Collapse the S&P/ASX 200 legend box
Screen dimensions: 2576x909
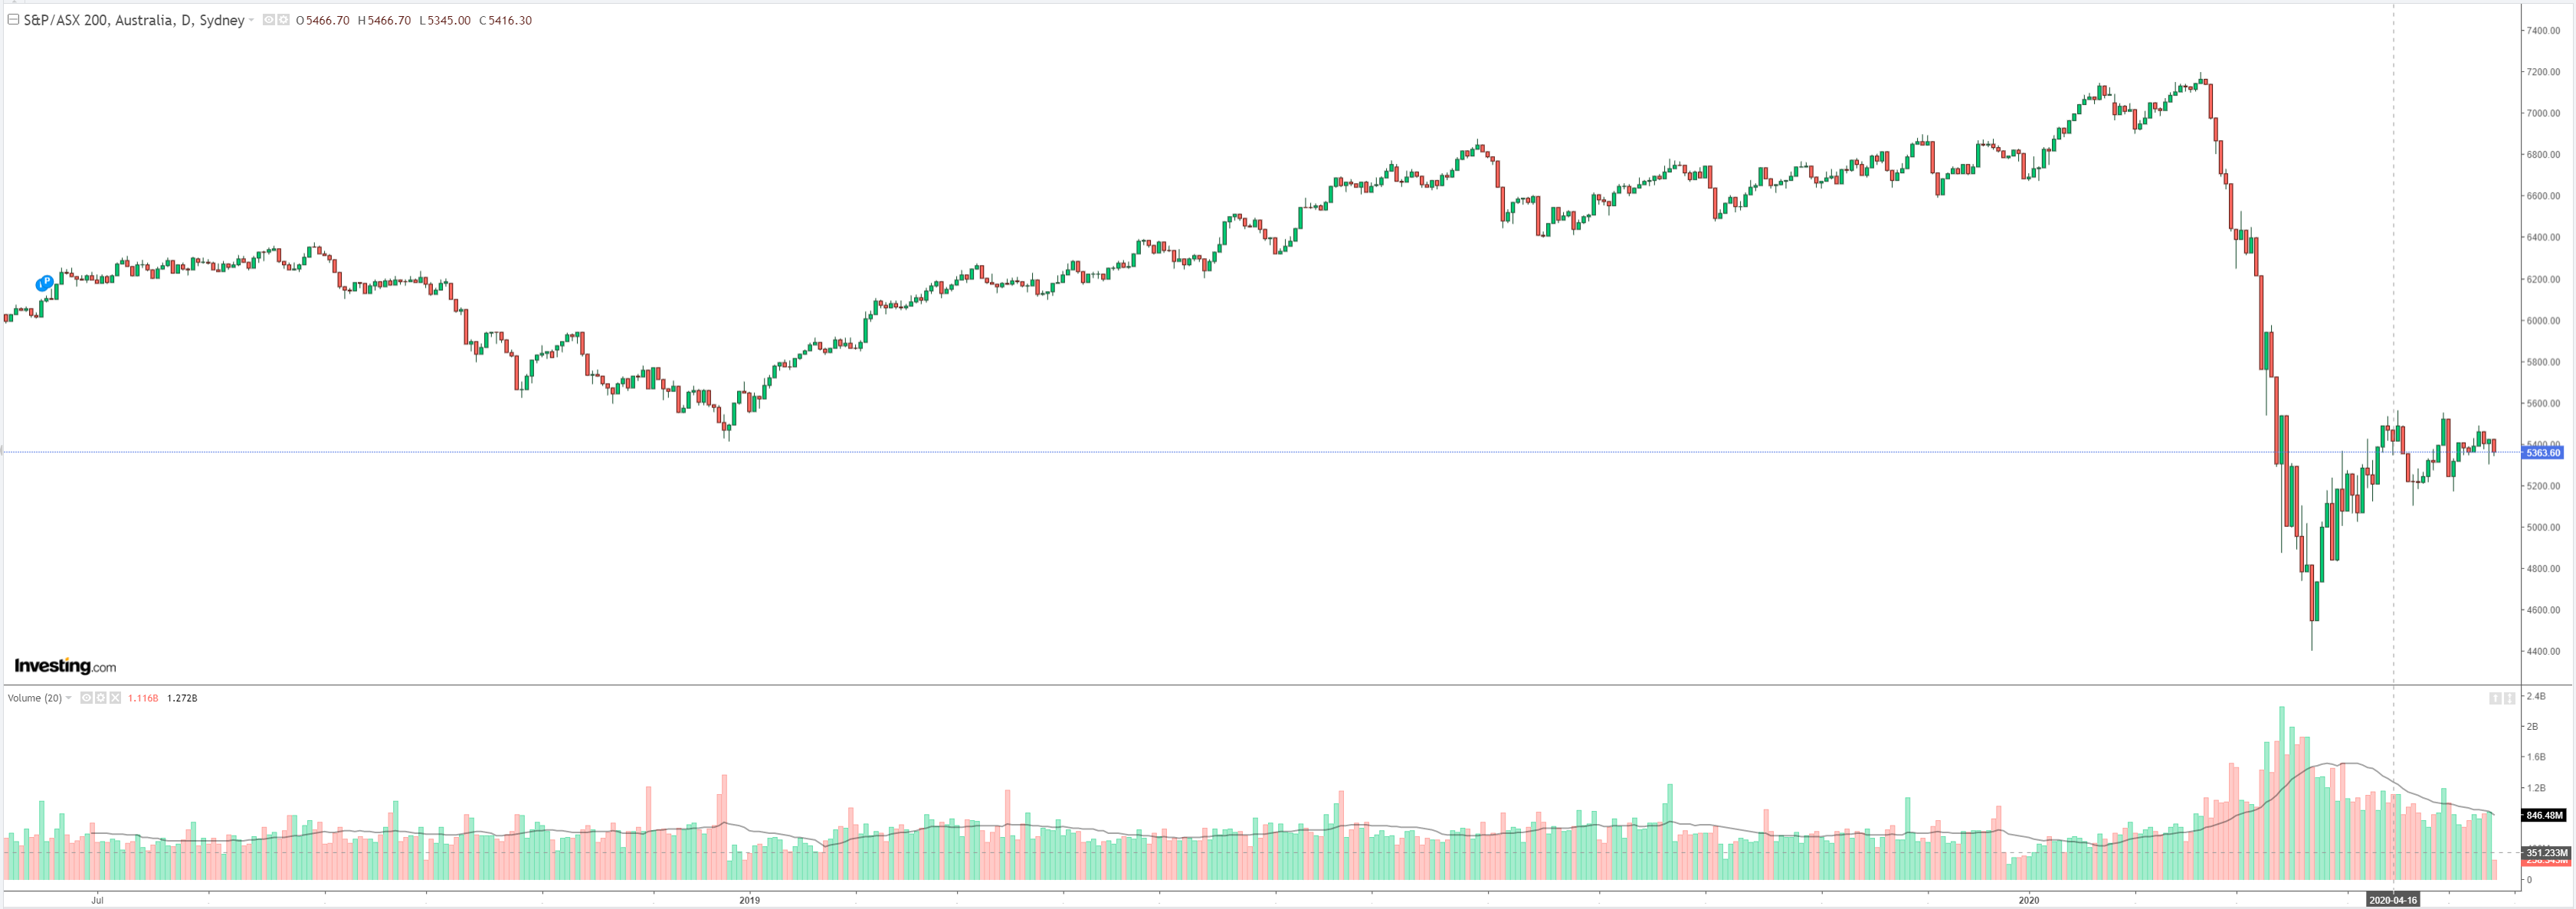(x=13, y=19)
